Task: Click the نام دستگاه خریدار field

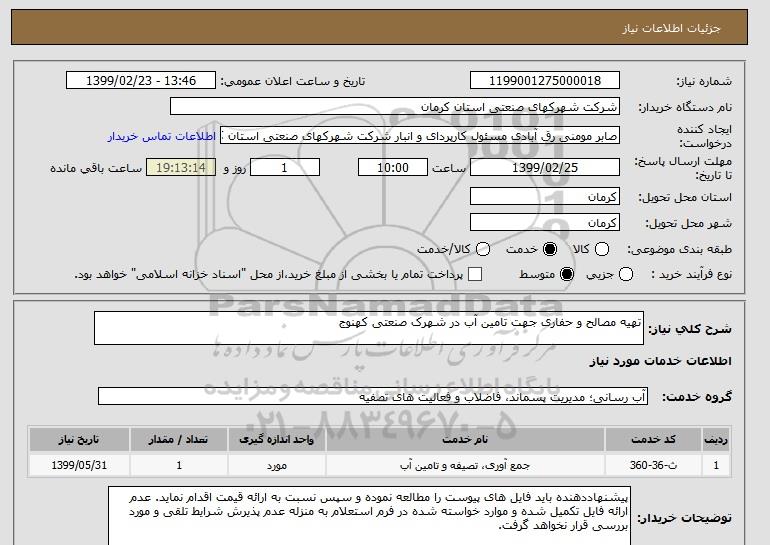Action: 395,107
